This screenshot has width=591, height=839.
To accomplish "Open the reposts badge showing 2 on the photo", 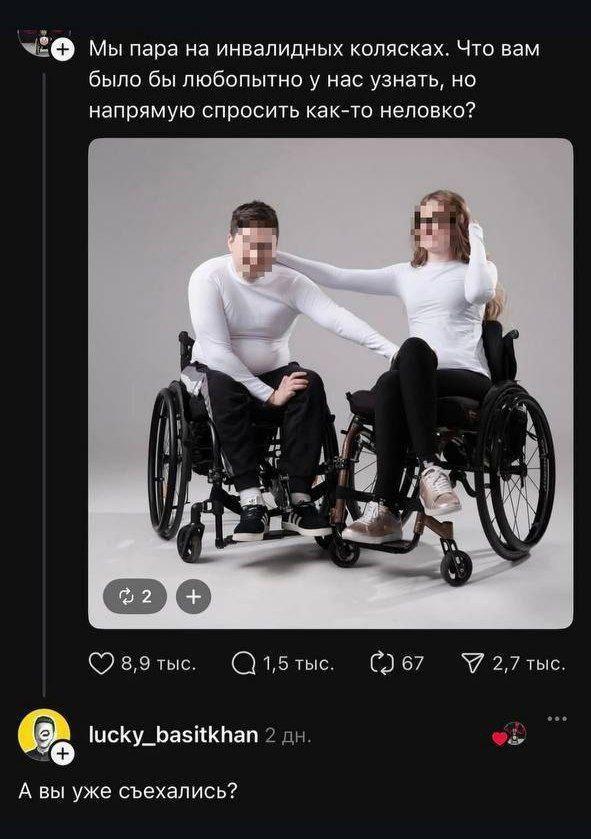I will [x=135, y=596].
